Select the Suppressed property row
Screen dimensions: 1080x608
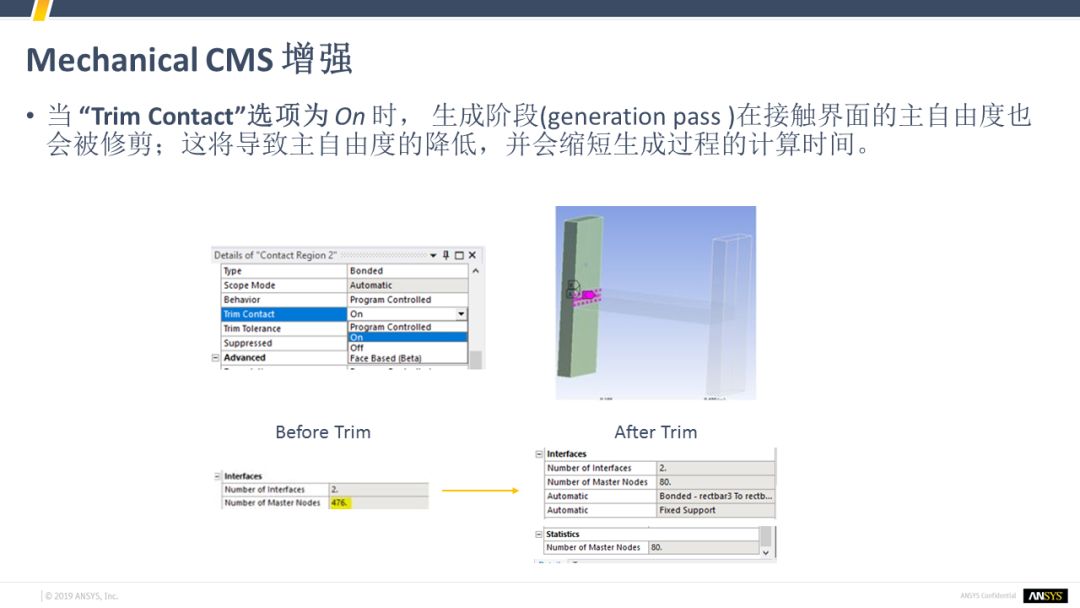click(x=284, y=343)
